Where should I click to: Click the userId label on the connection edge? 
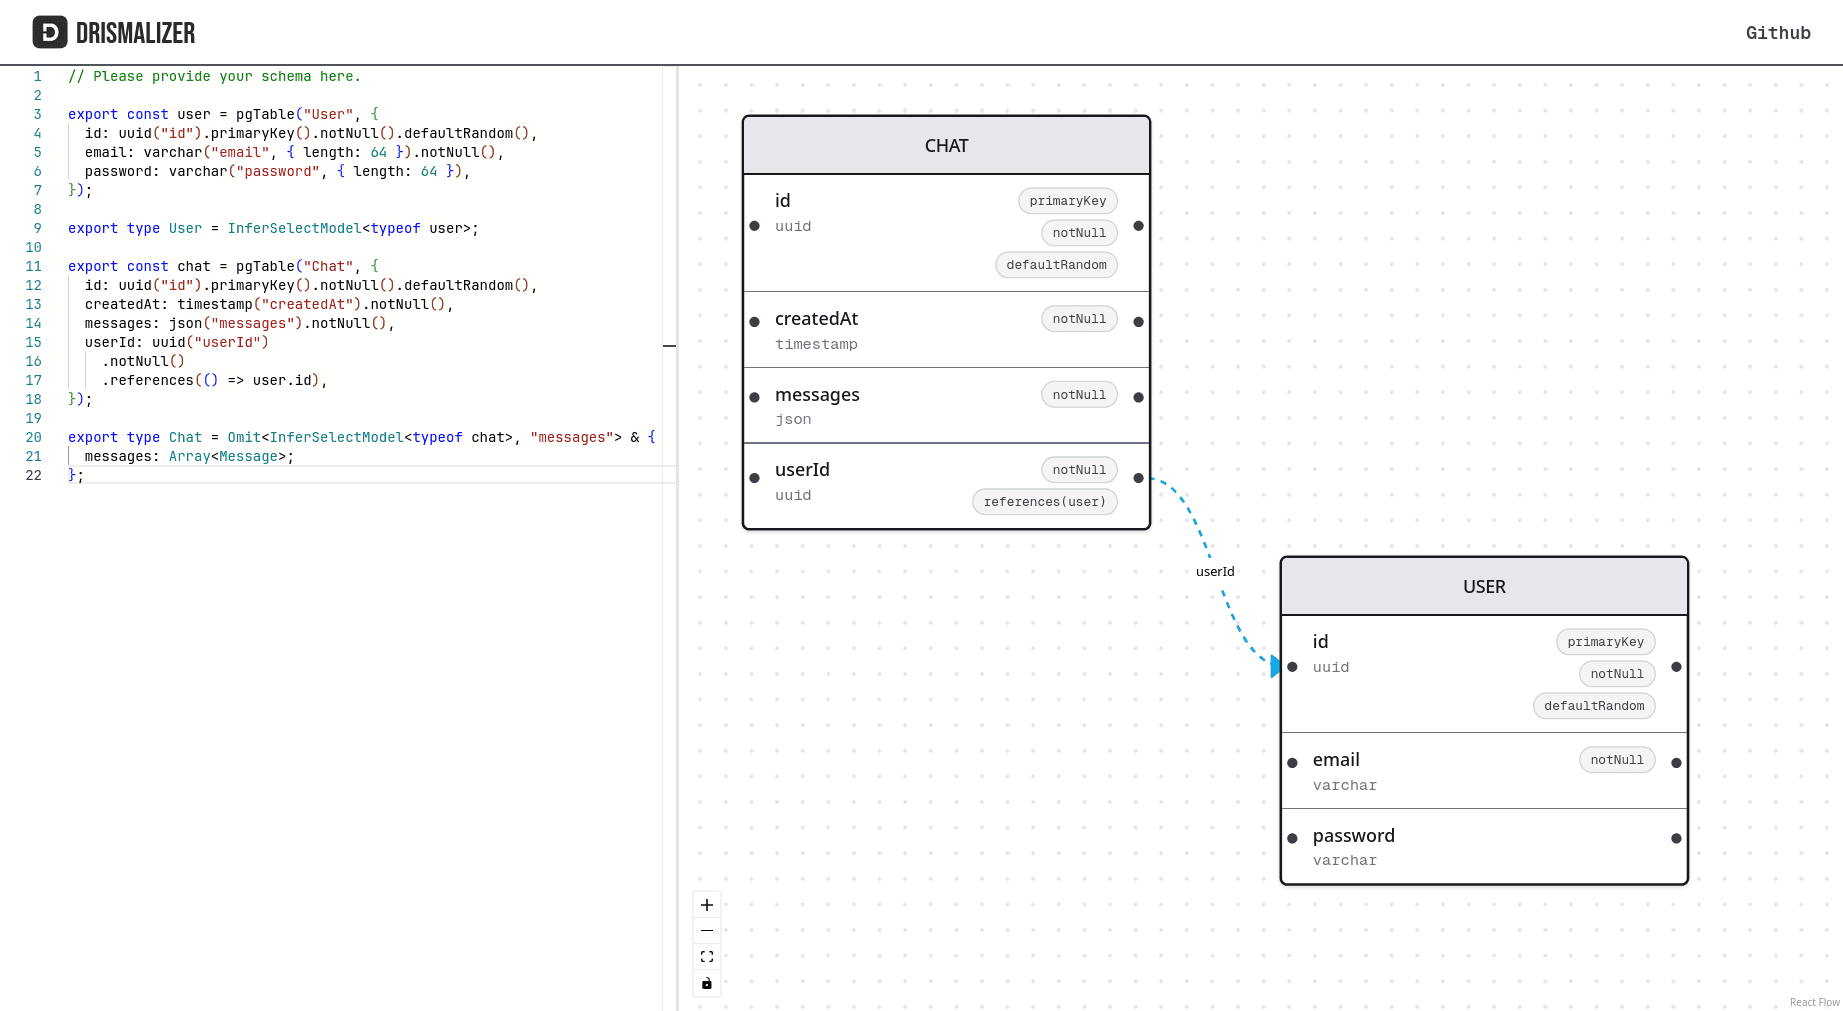pyautogui.click(x=1215, y=571)
